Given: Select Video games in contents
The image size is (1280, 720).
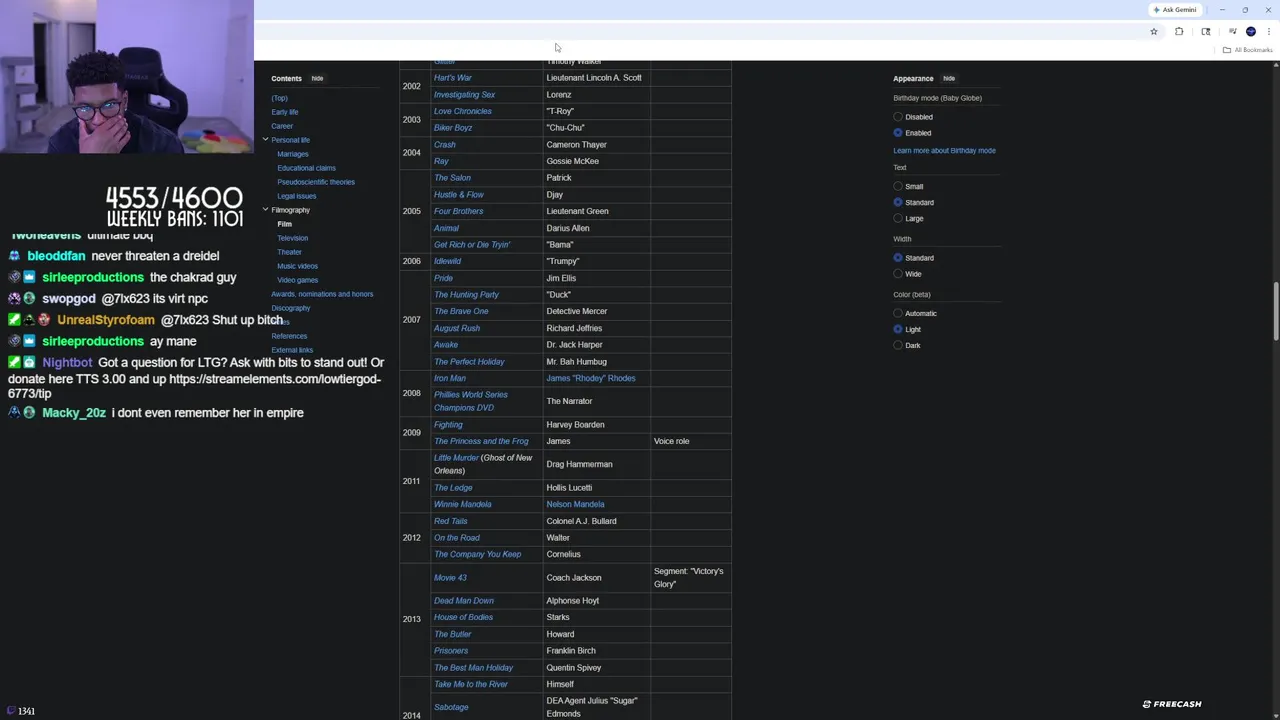Looking at the screenshot, I should [297, 280].
